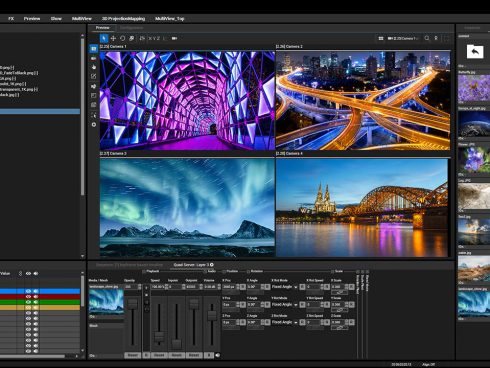Click the magnifier search icon in preview toolbar
490x368 pixels.
[x=427, y=38]
